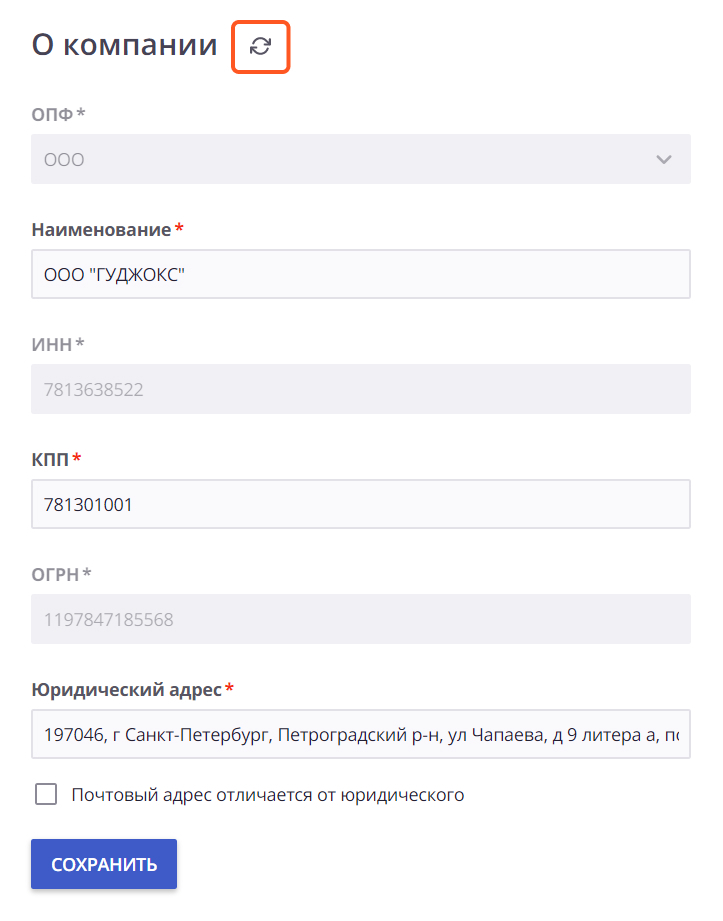
Task: Click the ОГРН field with 1197847185568
Action: [x=361, y=619]
